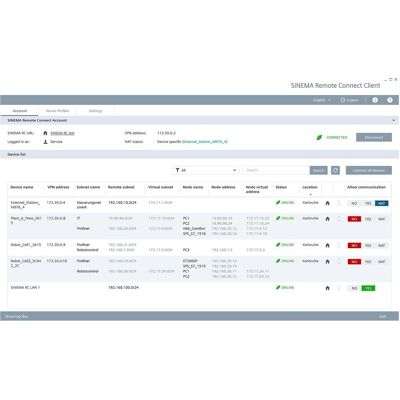Click the Logout button in header

[349, 100]
